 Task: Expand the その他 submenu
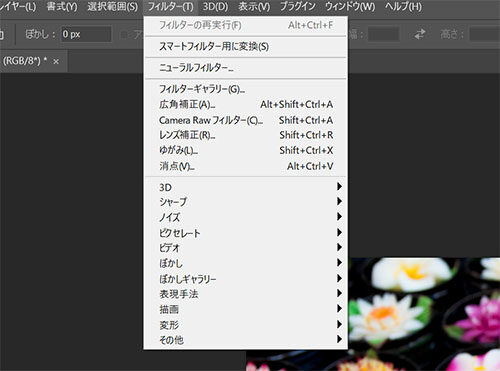(x=246, y=340)
